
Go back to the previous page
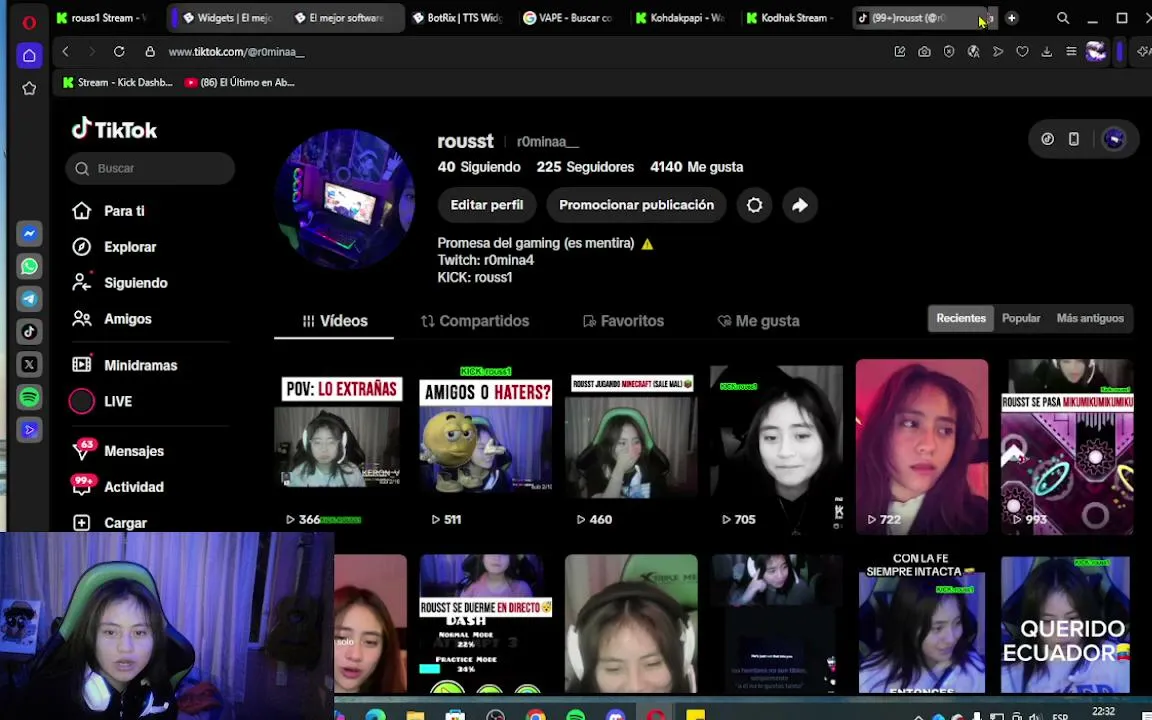click(x=65, y=51)
